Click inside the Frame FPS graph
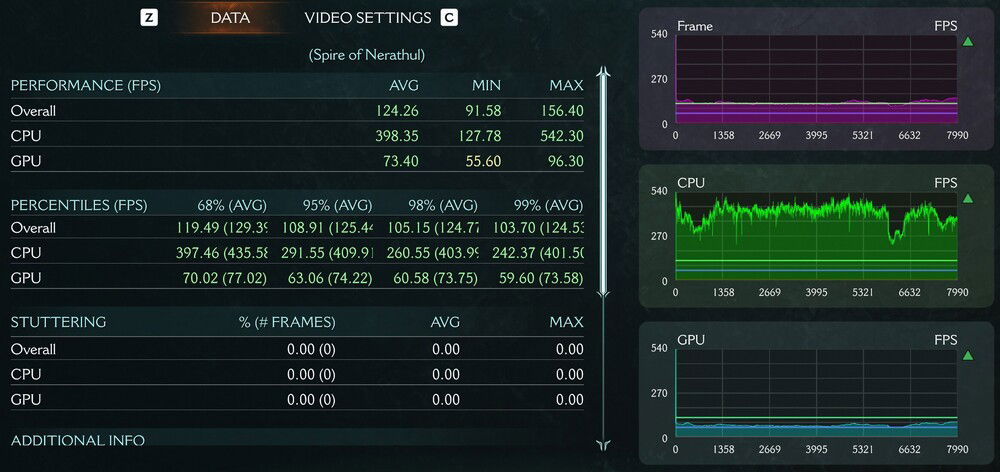This screenshot has width=1000, height=472. pos(816,80)
